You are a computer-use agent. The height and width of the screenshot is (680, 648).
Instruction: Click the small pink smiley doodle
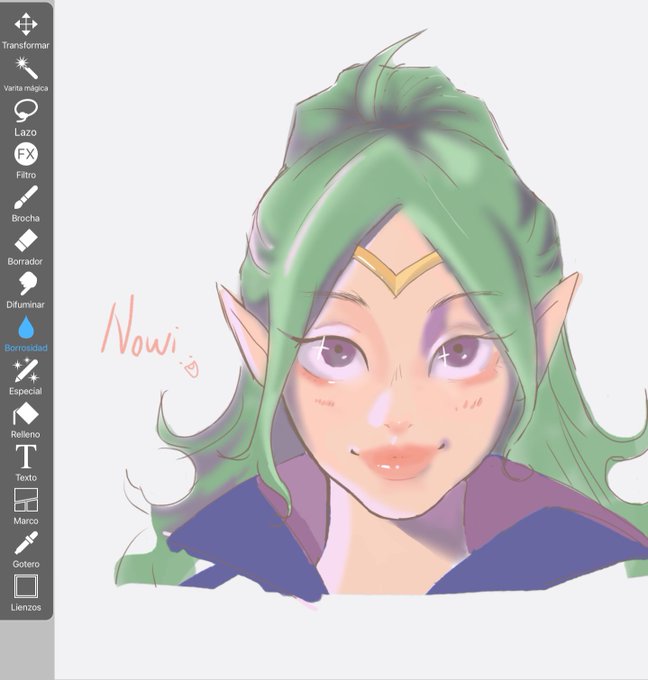click(190, 367)
